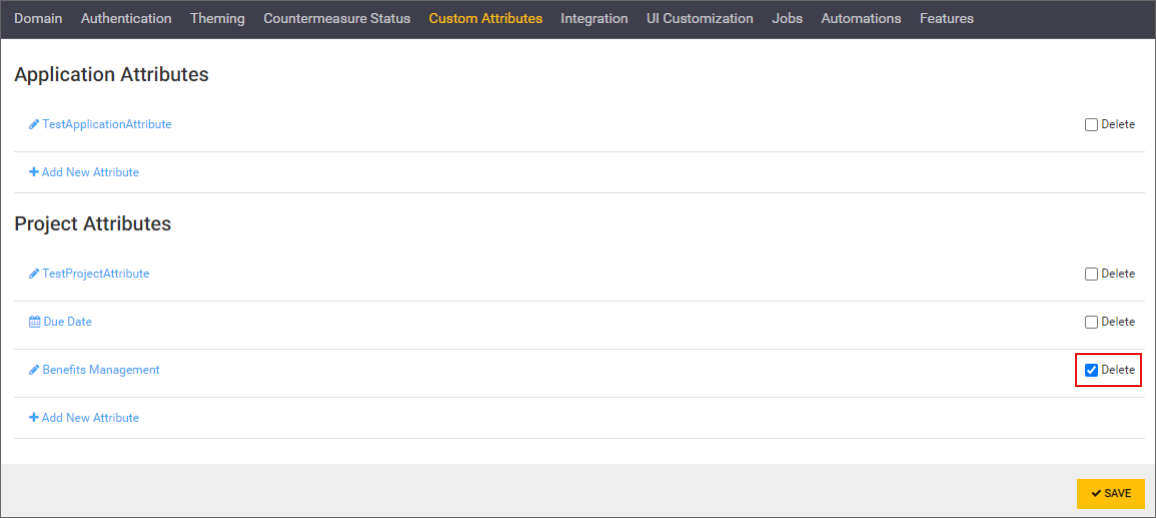Click plus icon under Application Attributes
Screen dimensions: 1156x518
point(34,173)
